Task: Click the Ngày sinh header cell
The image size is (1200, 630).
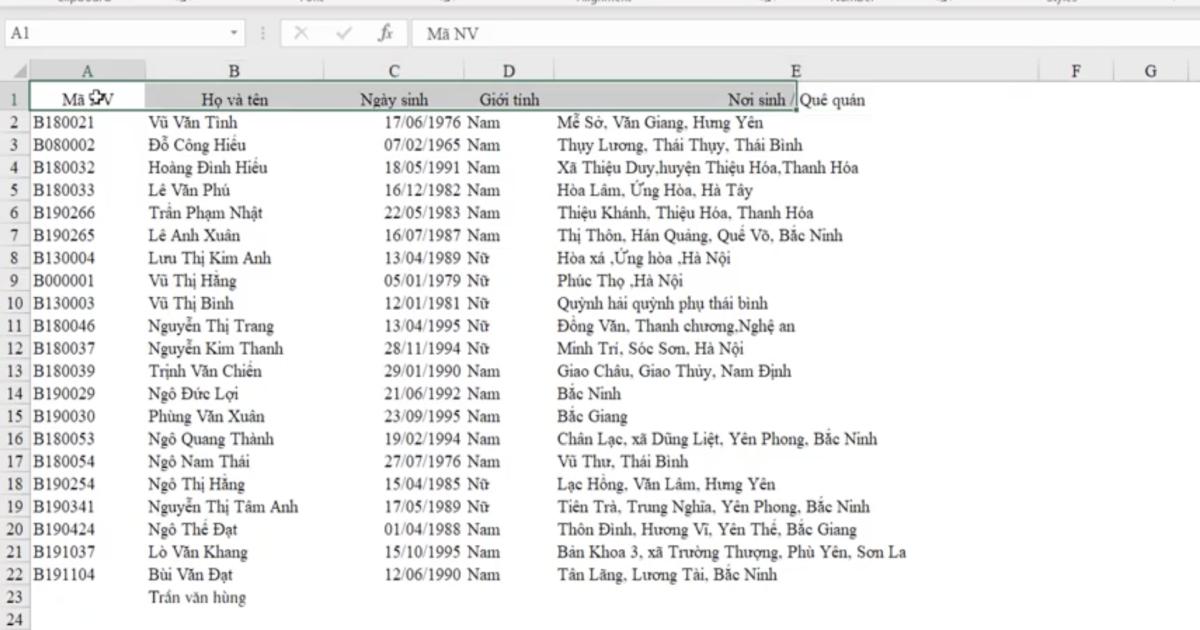Action: pos(394,100)
